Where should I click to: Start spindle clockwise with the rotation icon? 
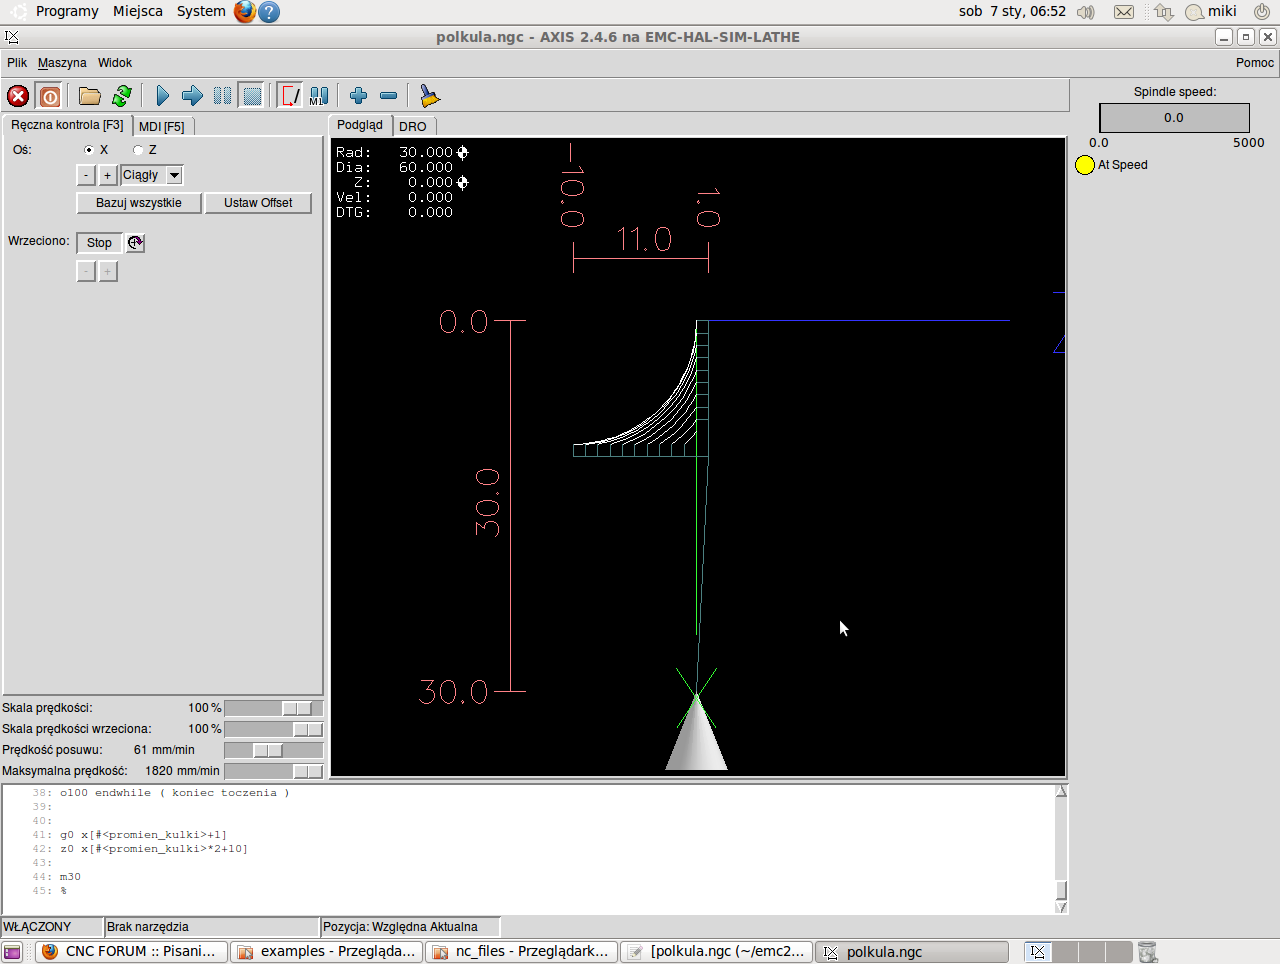click(135, 243)
